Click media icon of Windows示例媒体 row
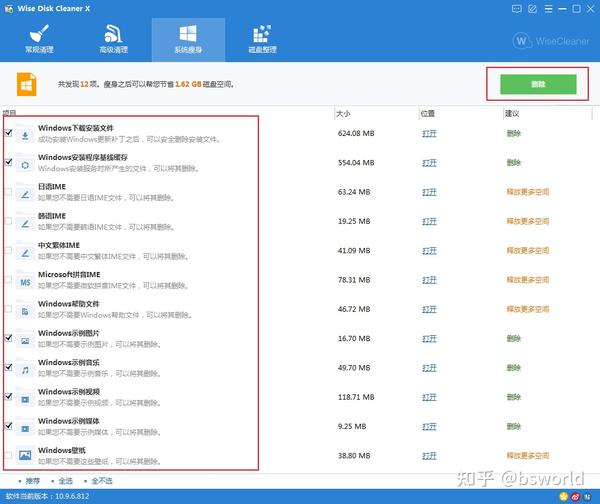 [25, 427]
